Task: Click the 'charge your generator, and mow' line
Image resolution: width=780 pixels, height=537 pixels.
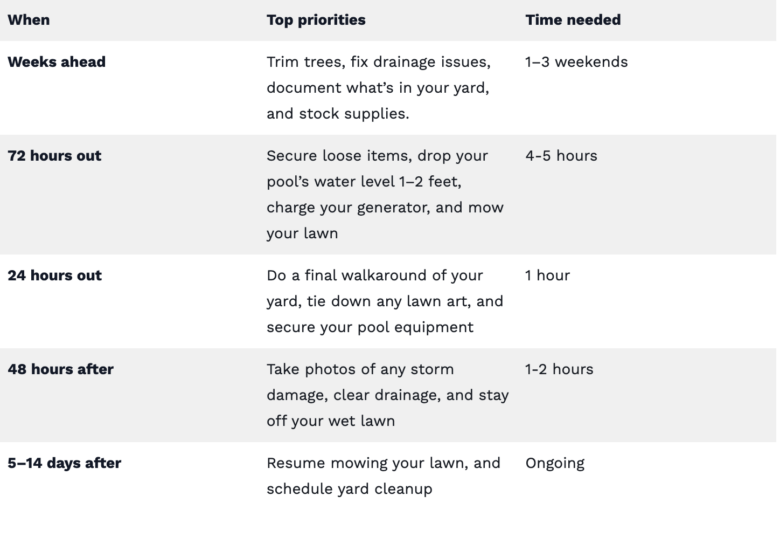Action: [385, 207]
